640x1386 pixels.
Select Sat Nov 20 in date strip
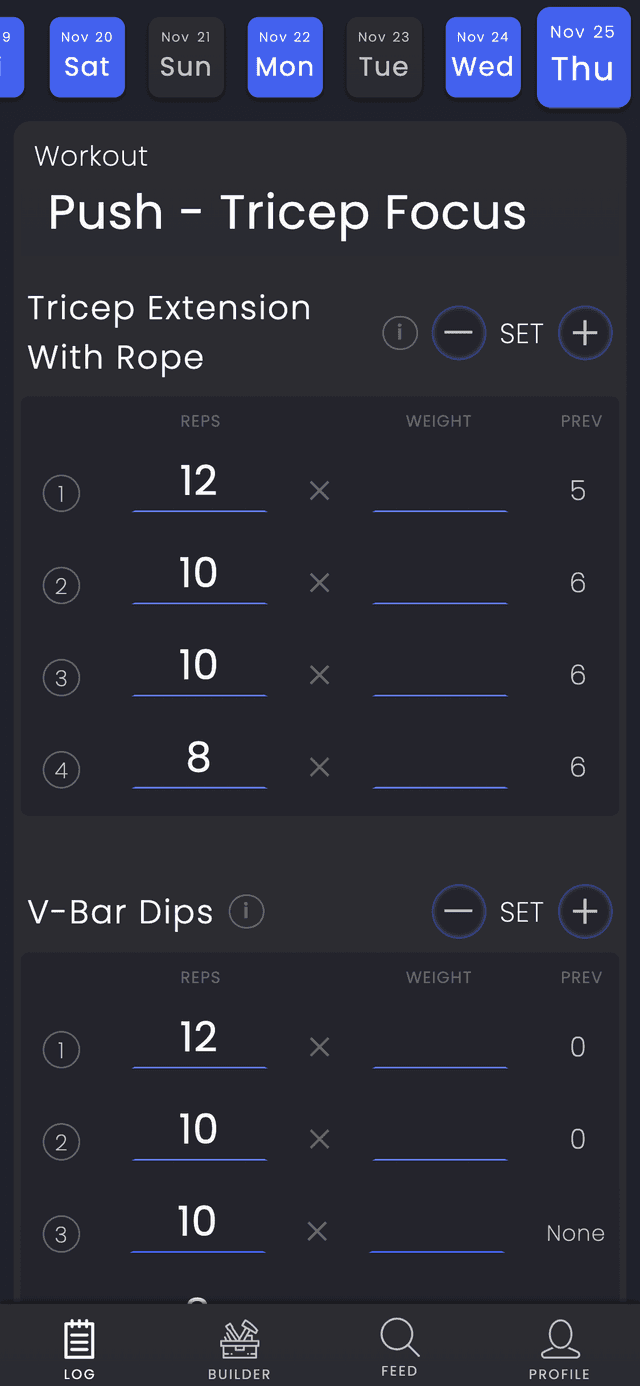point(87,56)
